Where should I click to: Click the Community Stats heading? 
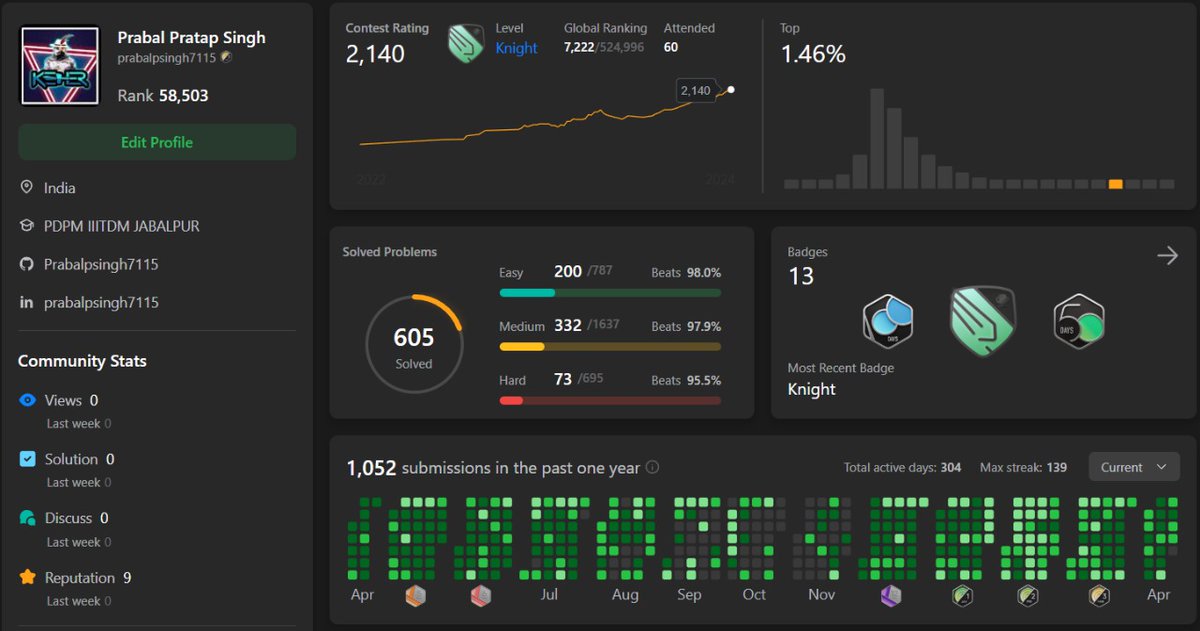[x=82, y=361]
